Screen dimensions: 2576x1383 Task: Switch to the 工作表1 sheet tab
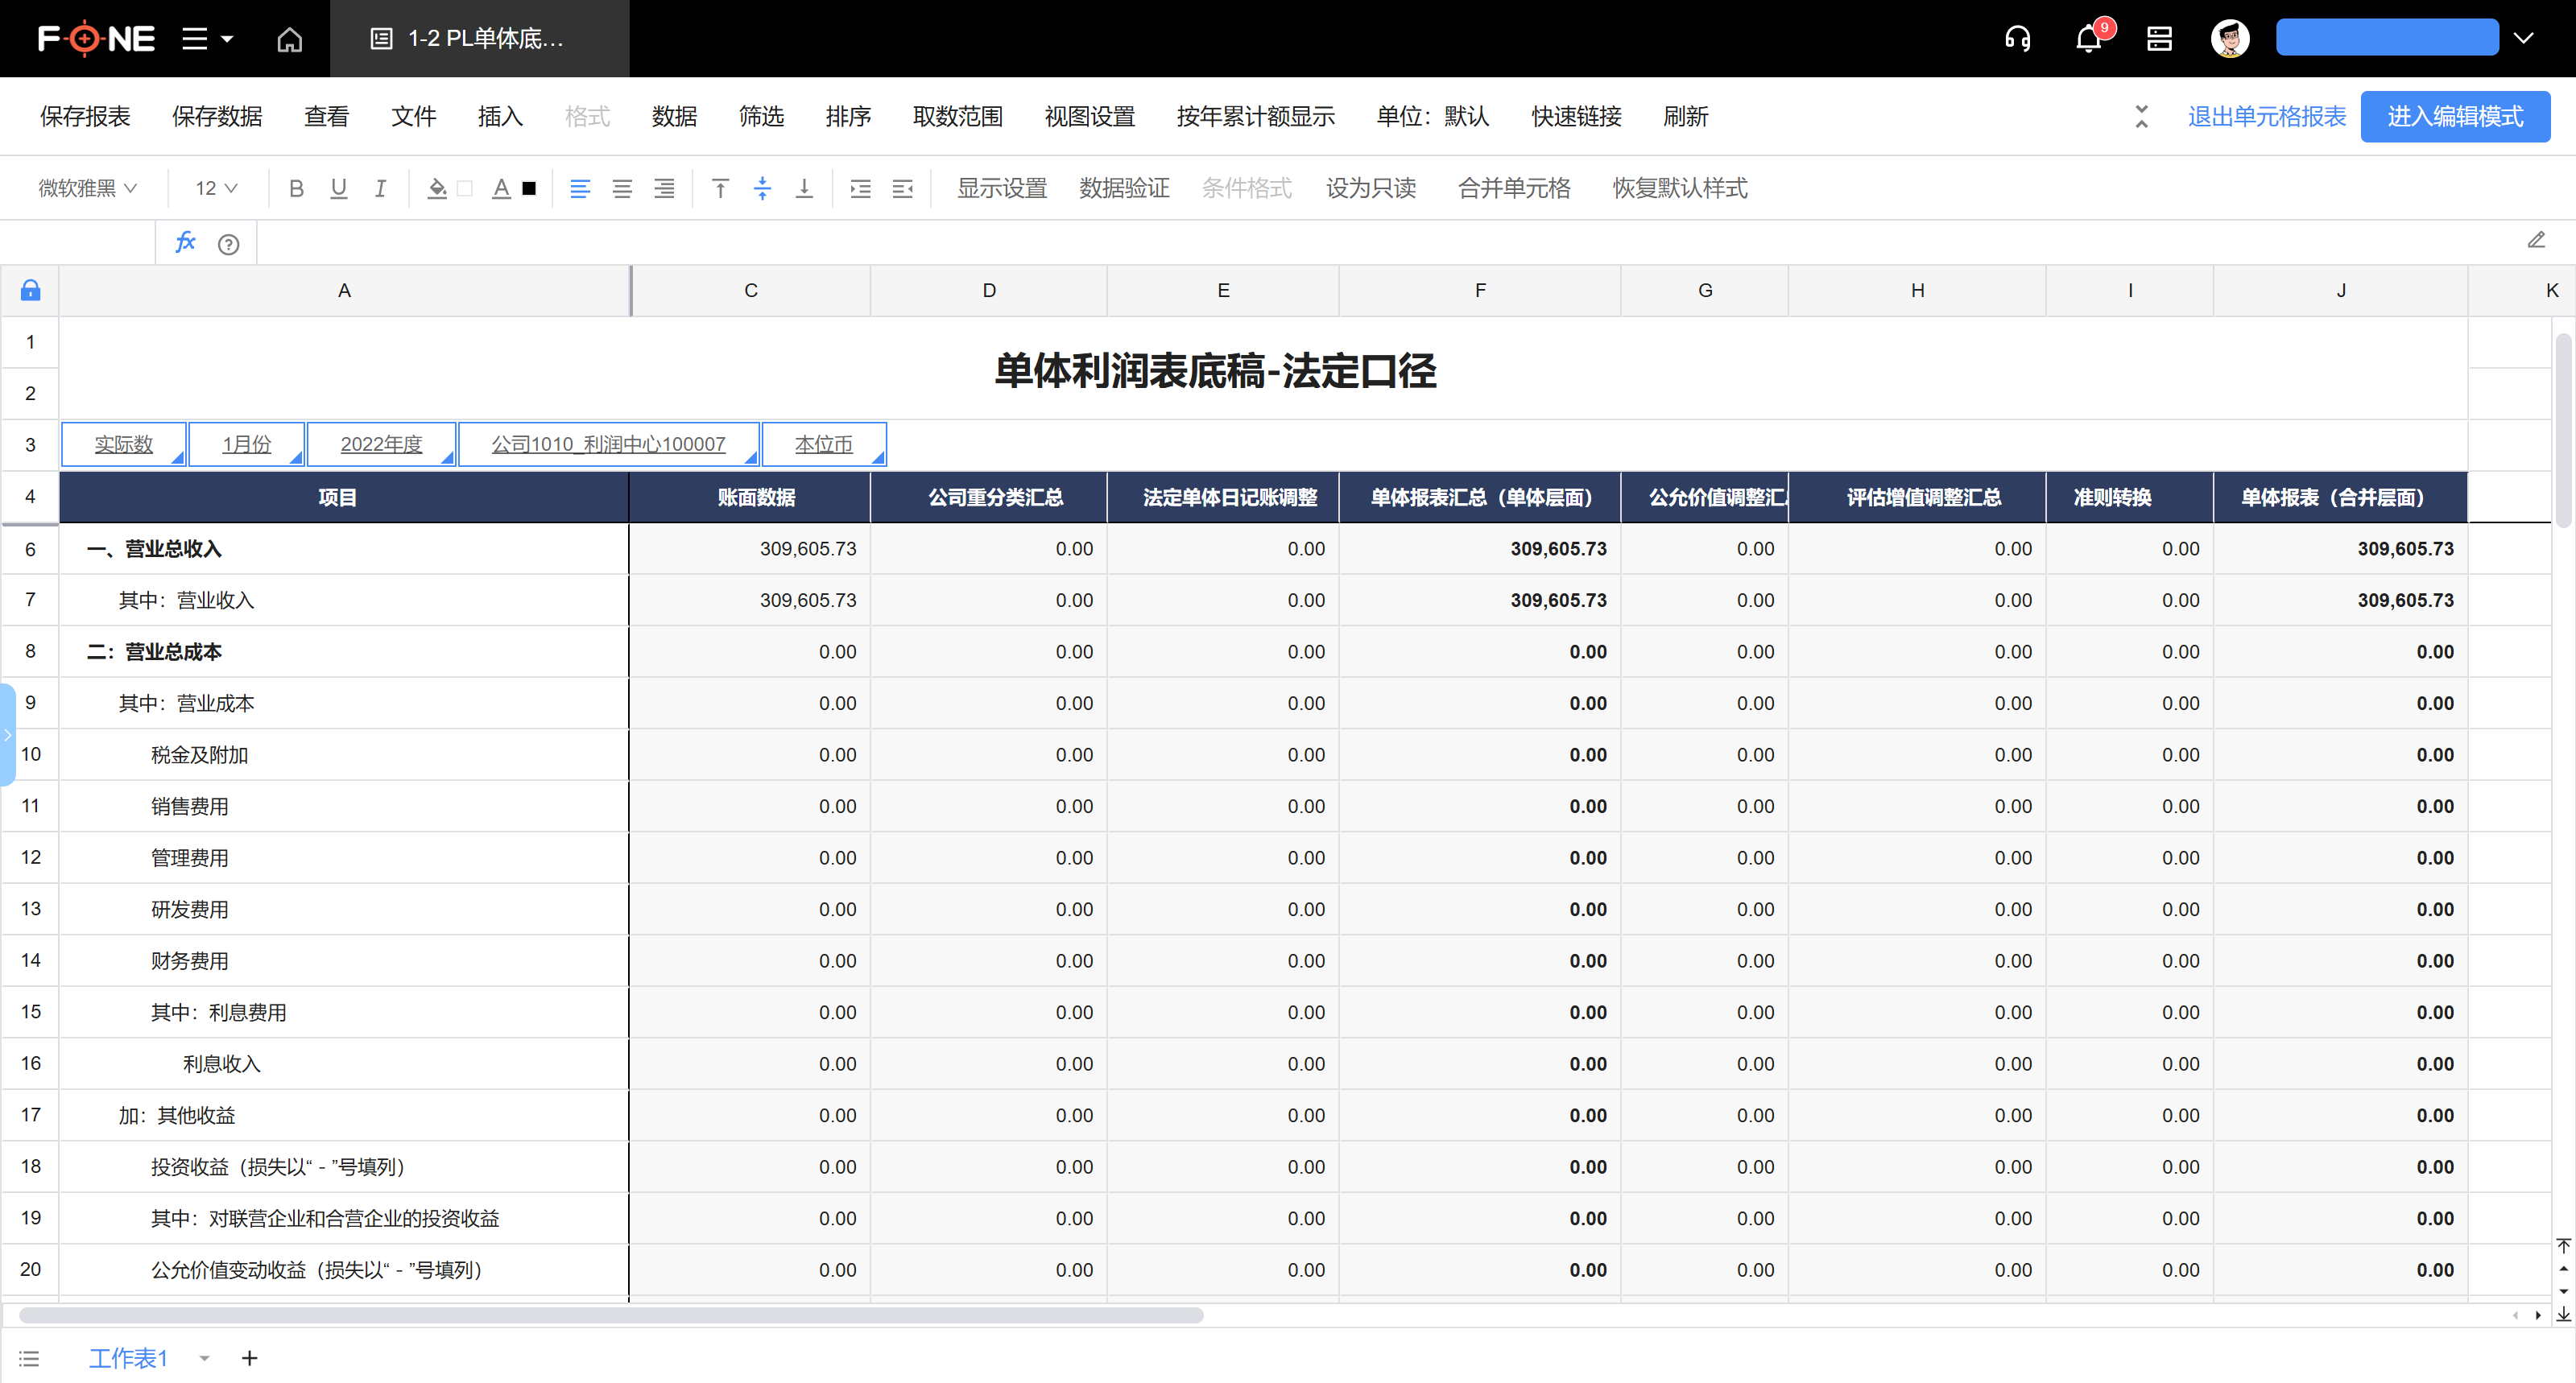tap(128, 1358)
